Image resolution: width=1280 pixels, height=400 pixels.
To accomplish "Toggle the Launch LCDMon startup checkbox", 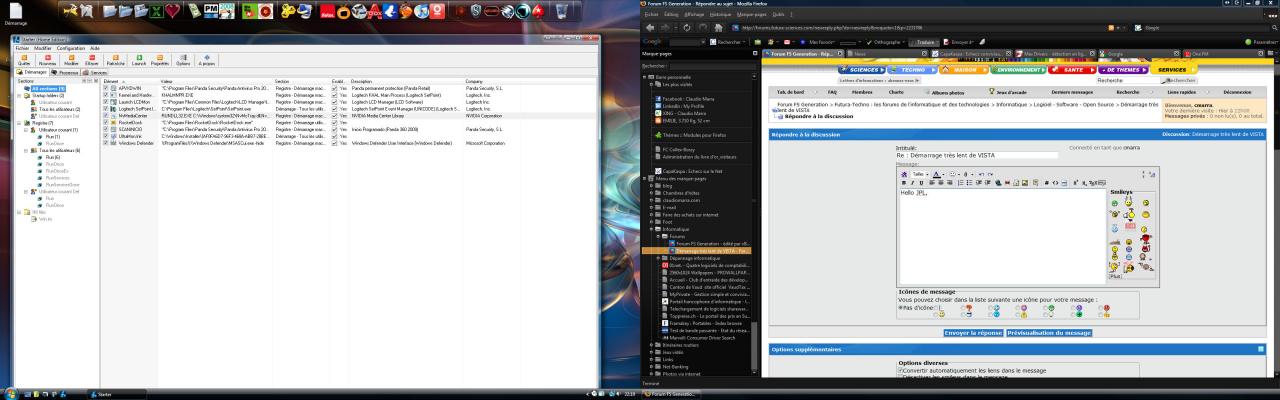I will (x=105, y=101).
